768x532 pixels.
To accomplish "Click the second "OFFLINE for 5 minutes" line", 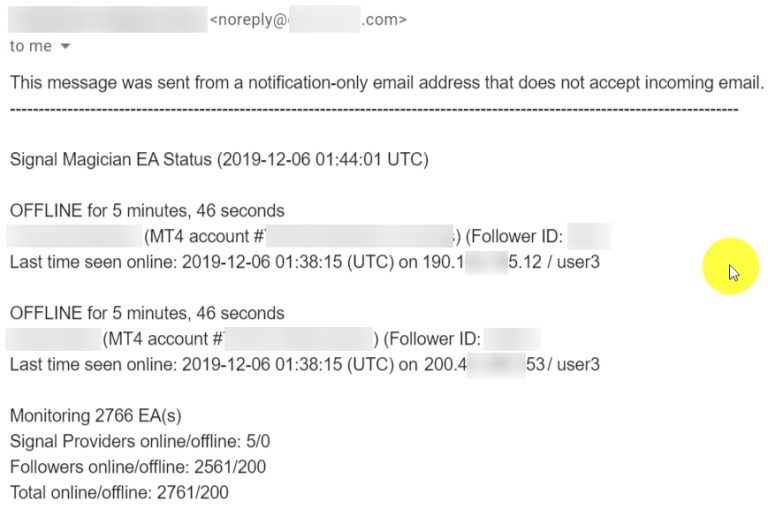I will coord(147,314).
